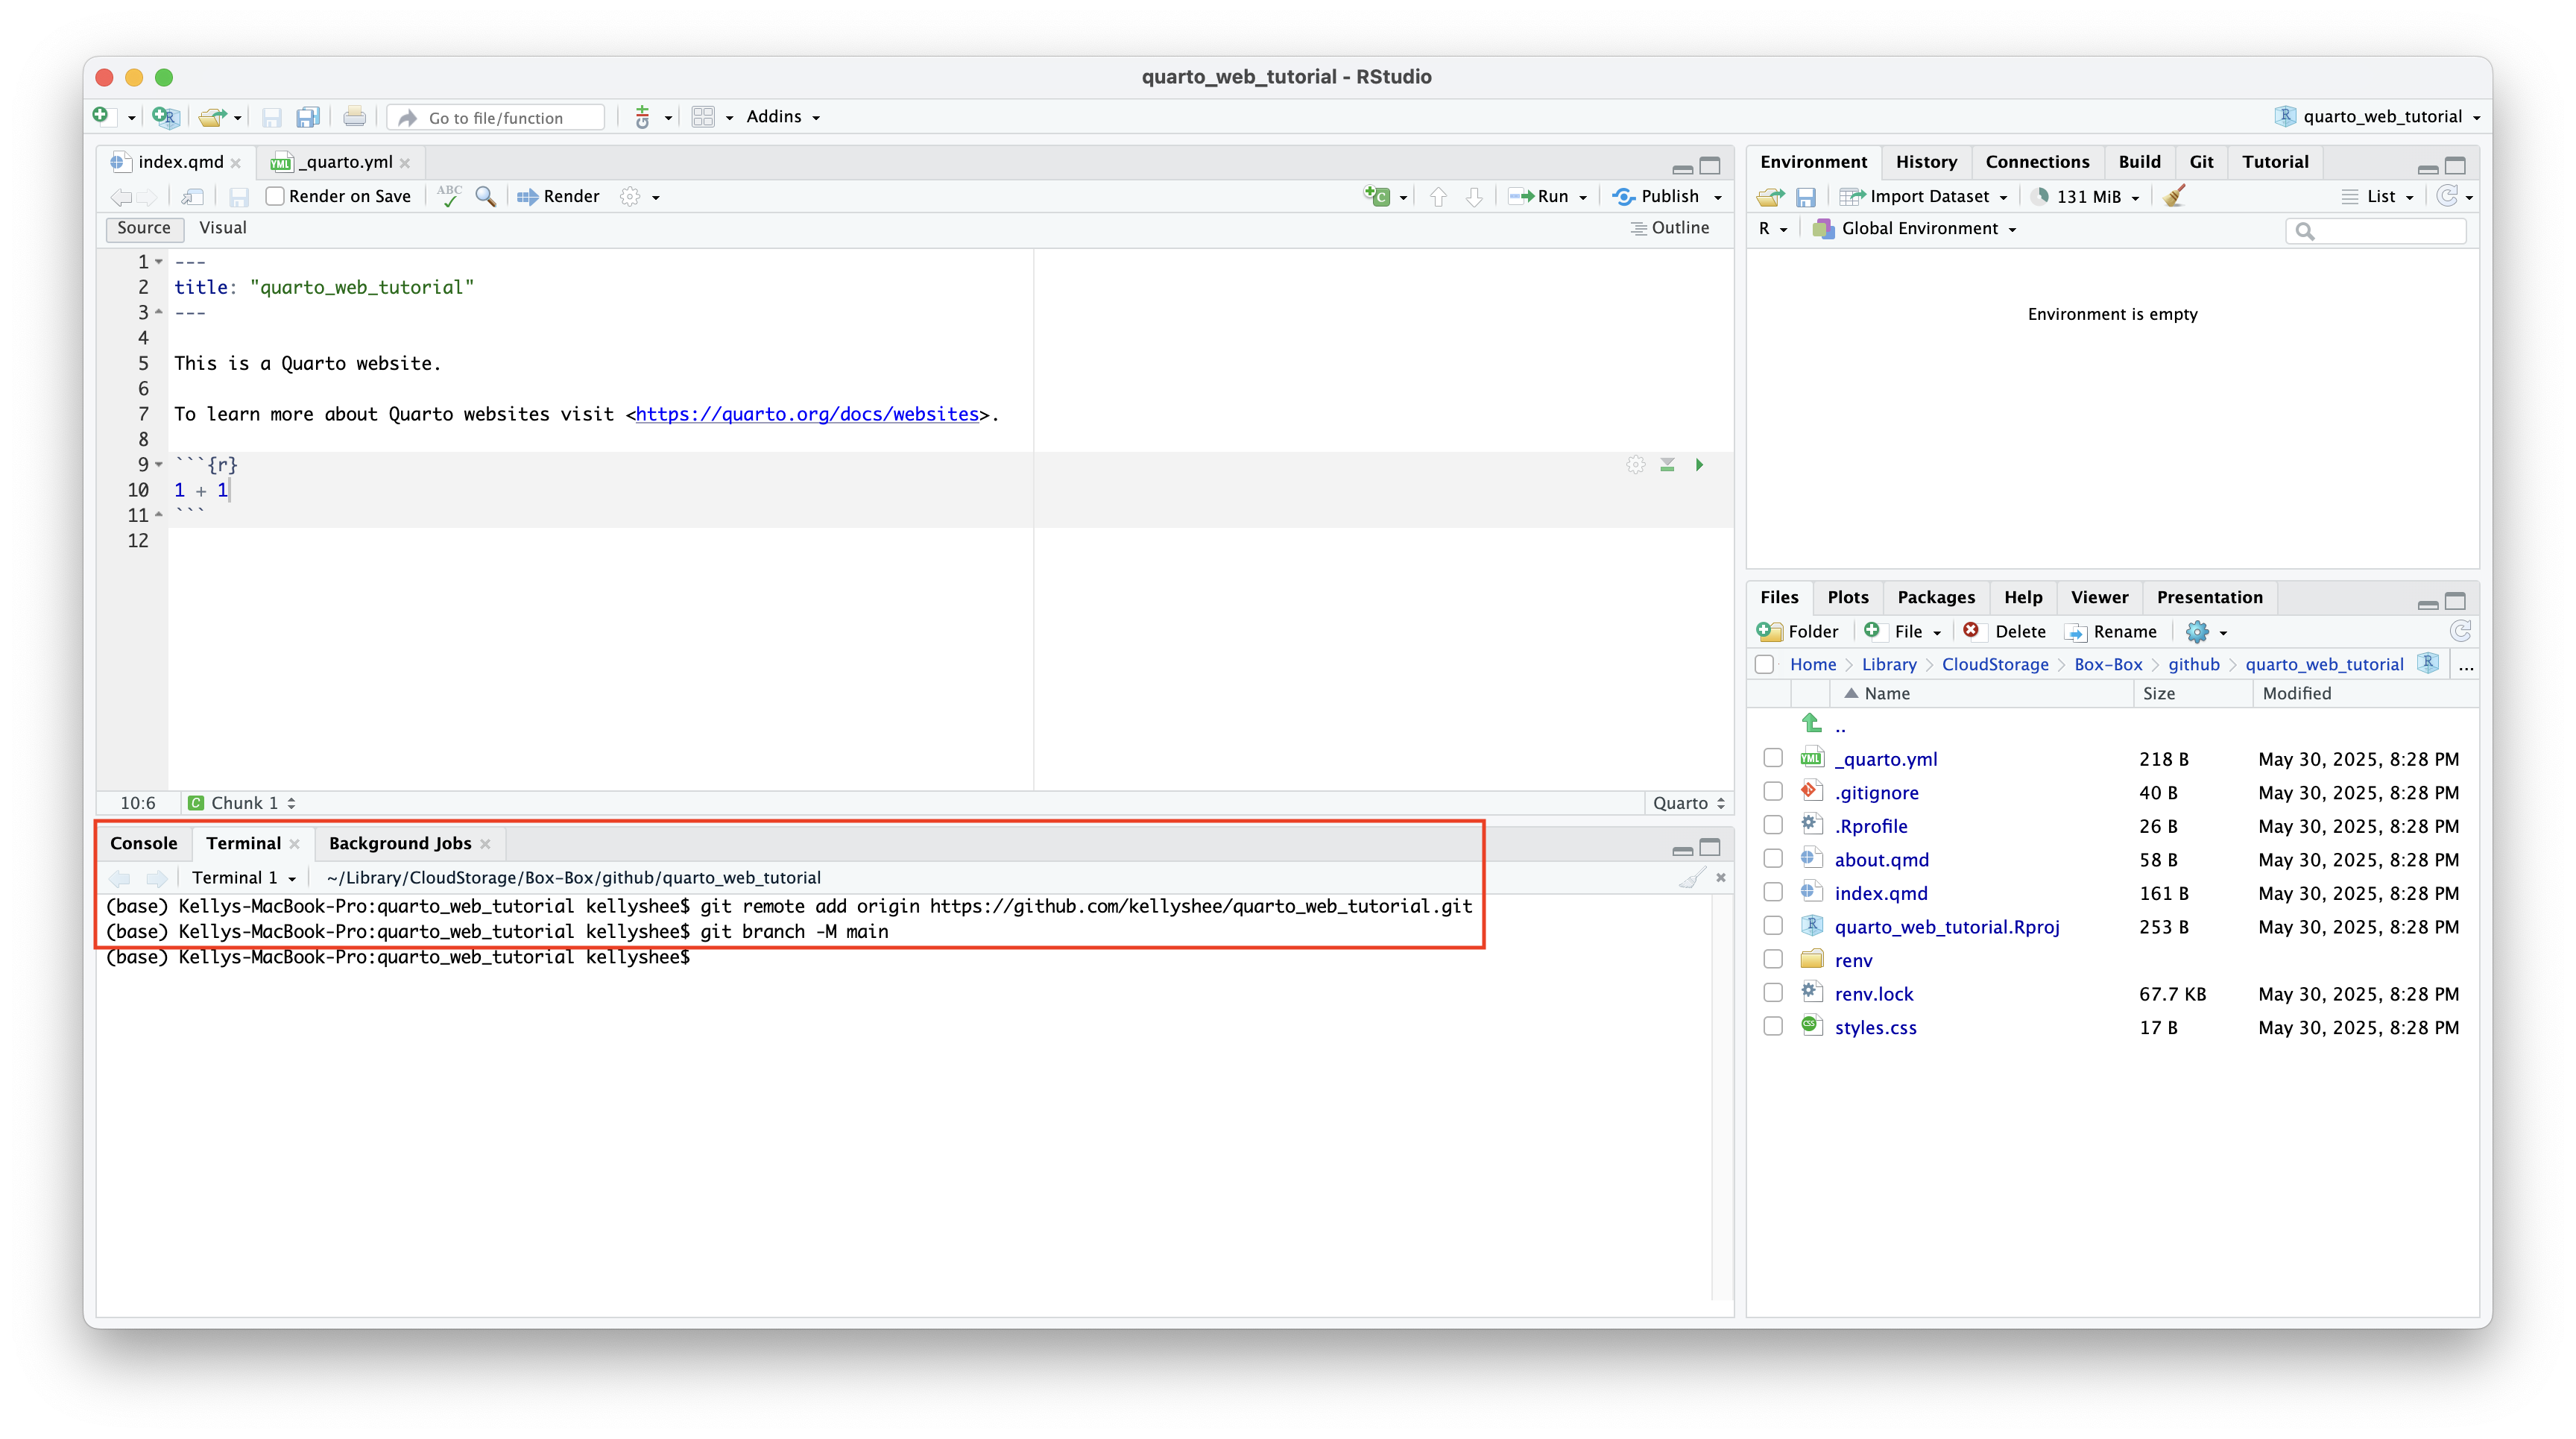Click the Git version control toolbar icon
2576x1439 pixels.
click(643, 117)
